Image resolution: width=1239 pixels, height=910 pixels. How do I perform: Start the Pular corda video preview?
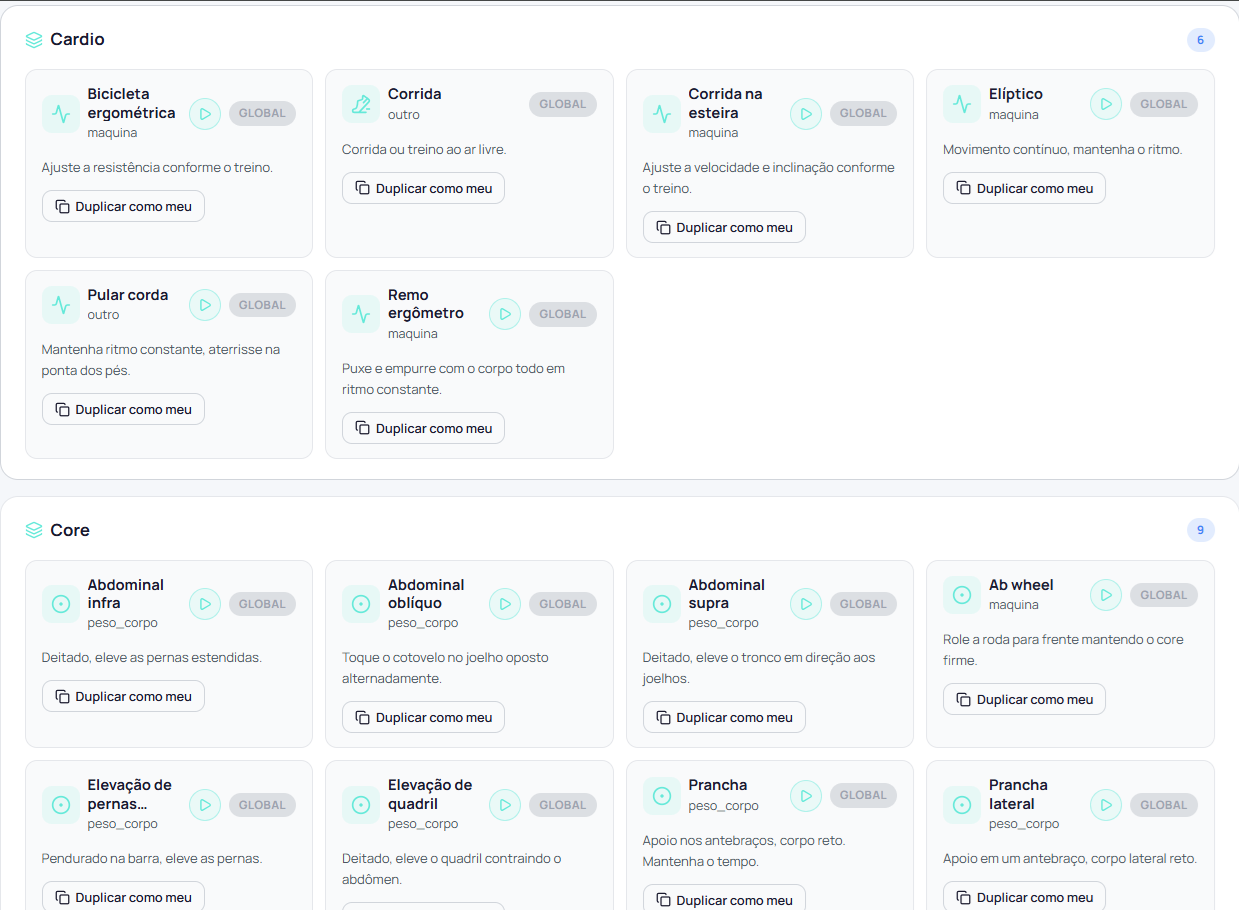205,305
